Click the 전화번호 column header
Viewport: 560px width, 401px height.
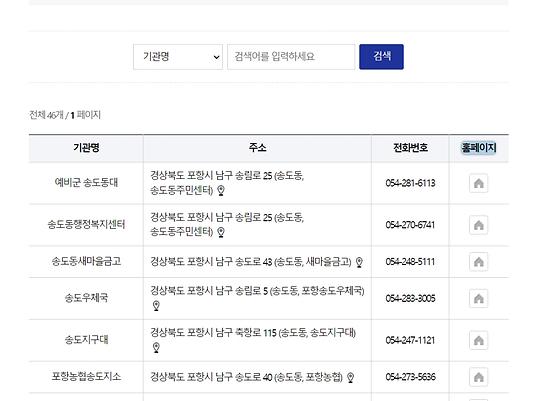click(410, 148)
